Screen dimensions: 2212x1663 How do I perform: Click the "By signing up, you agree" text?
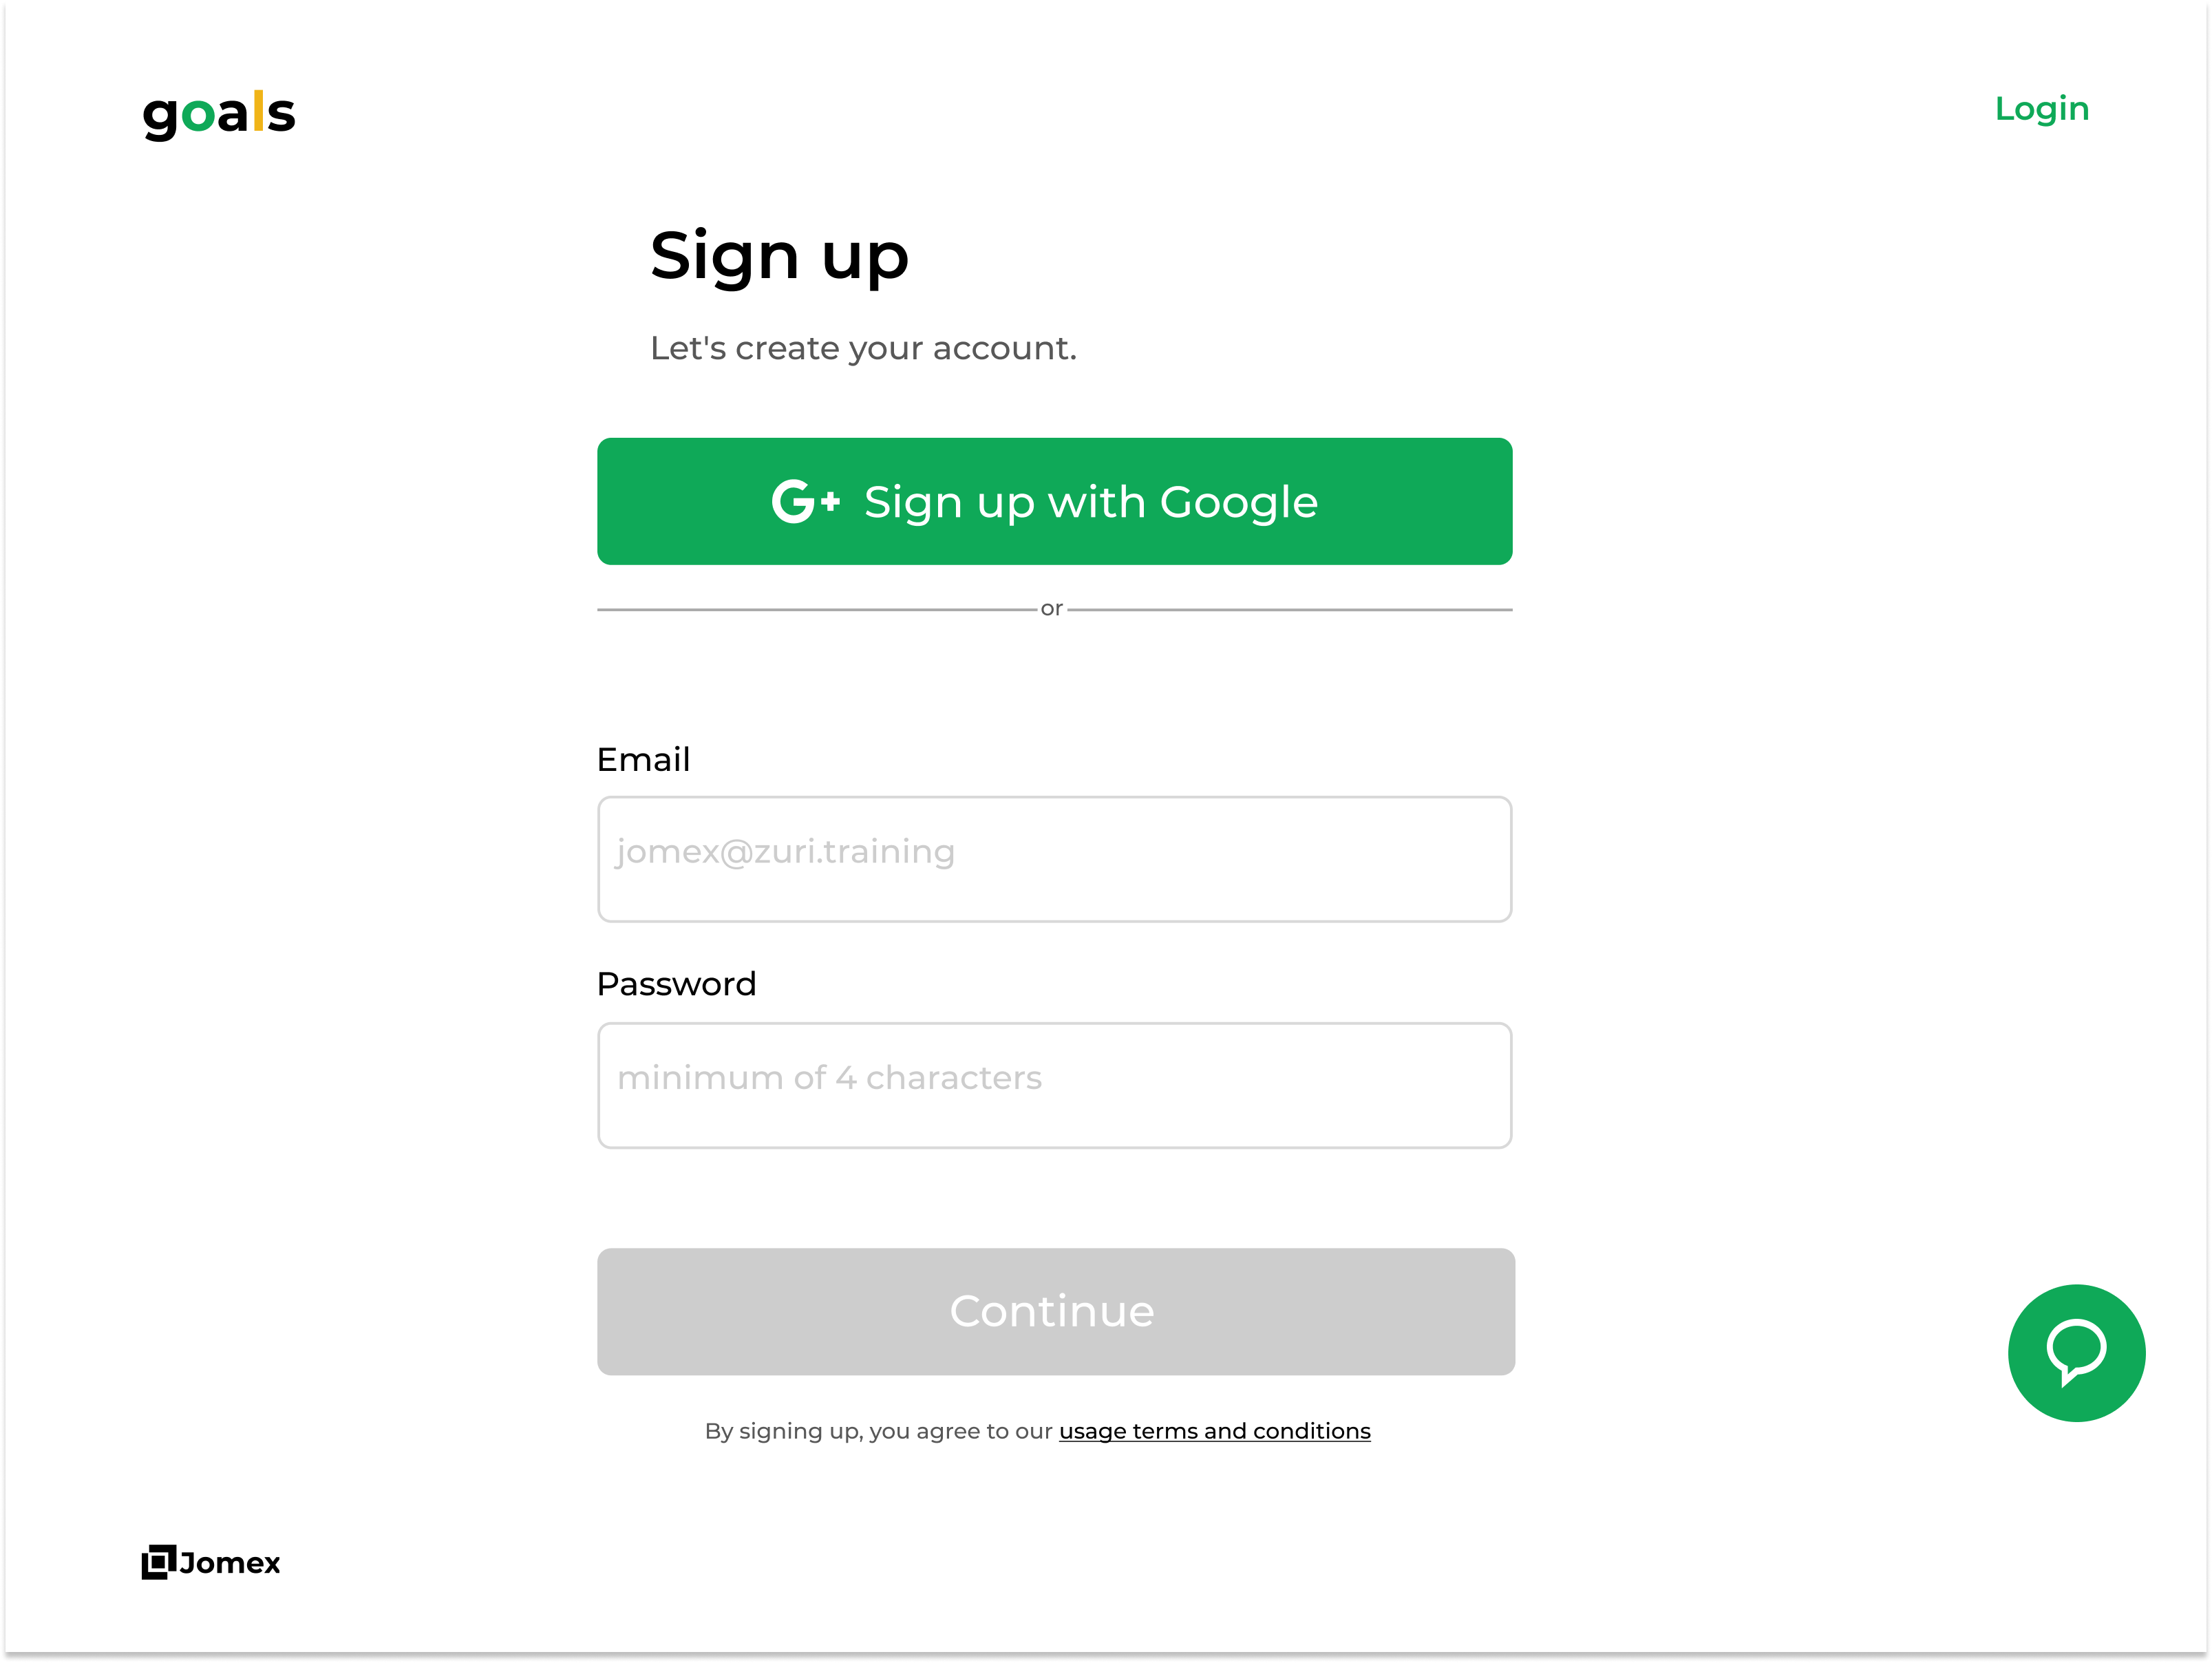point(878,1431)
